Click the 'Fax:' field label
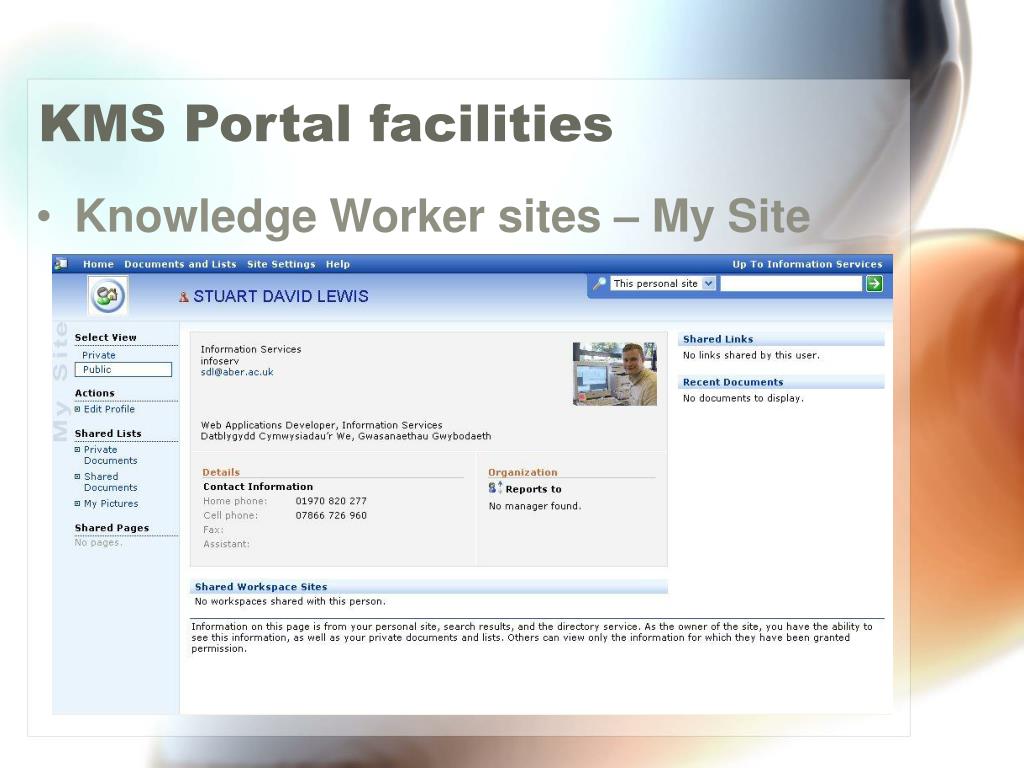The image size is (1024, 768). click(x=214, y=530)
